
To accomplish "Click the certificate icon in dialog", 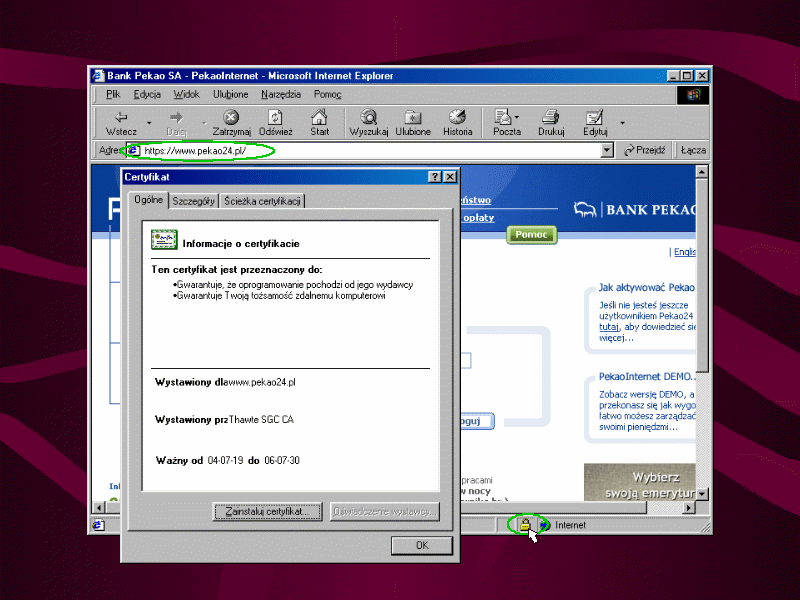I will tap(164, 240).
